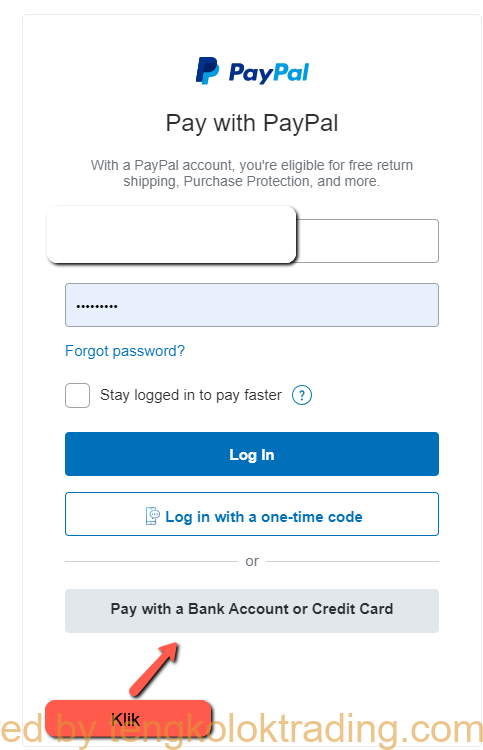Viewport: 483px width, 750px height.
Task: Click the 'or' divider text
Action: [x=252, y=561]
